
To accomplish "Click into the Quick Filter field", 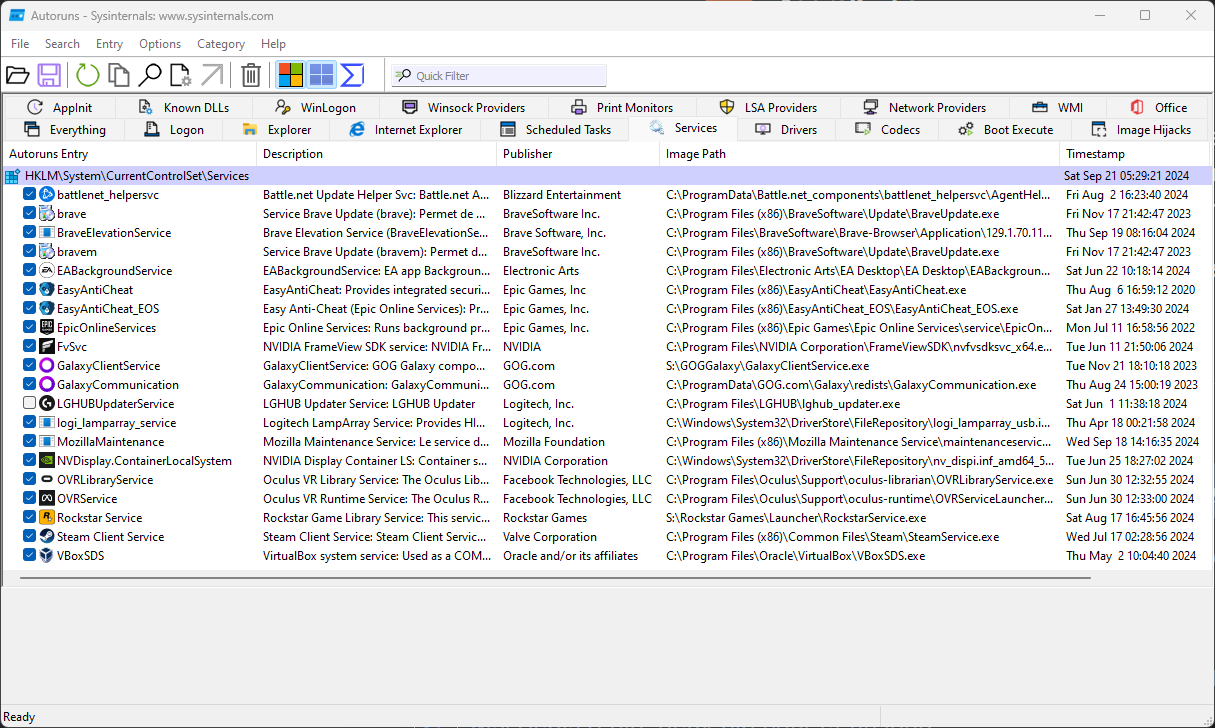I will [499, 76].
